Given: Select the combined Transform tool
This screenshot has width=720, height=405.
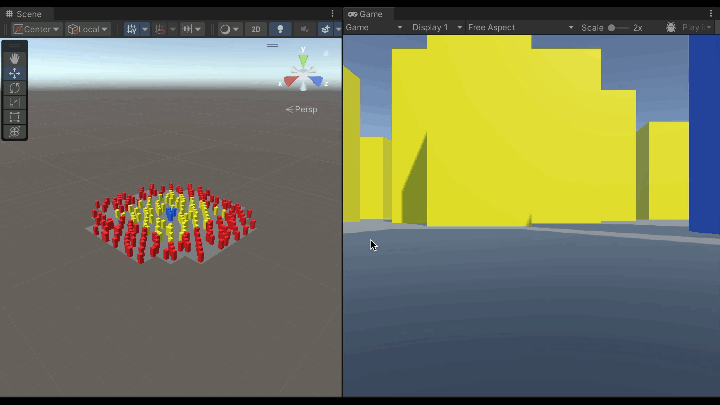Looking at the screenshot, I should tap(14, 132).
